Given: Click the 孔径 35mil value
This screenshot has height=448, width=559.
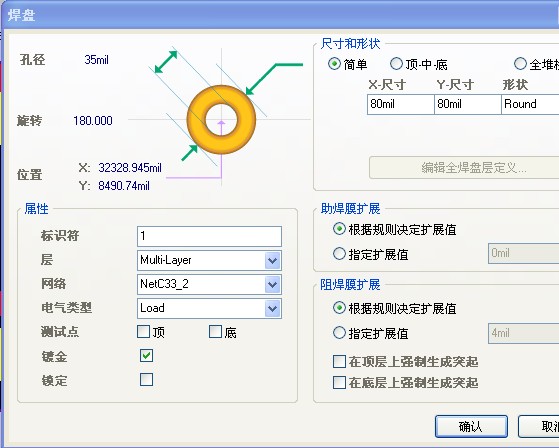Looking at the screenshot, I should tap(96, 60).
